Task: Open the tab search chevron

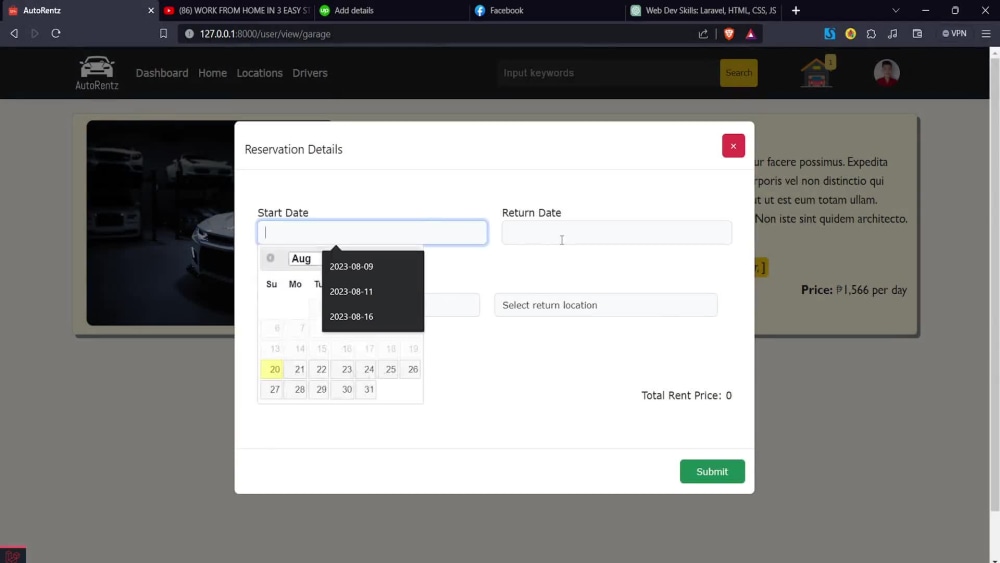Action: point(895,10)
